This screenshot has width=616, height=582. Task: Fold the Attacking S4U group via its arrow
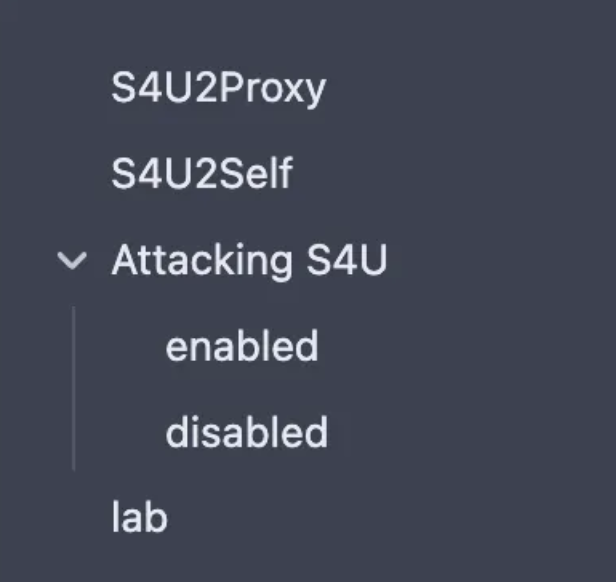(x=71, y=261)
